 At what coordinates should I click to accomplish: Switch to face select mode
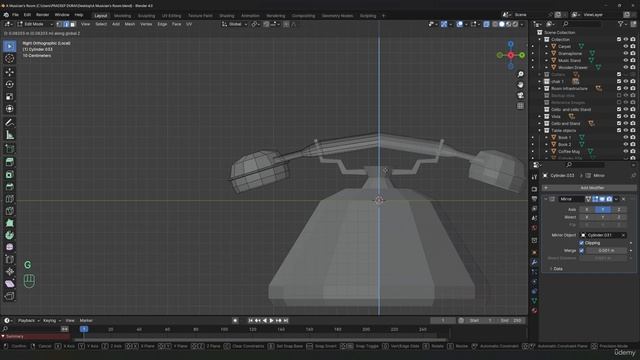[73, 24]
